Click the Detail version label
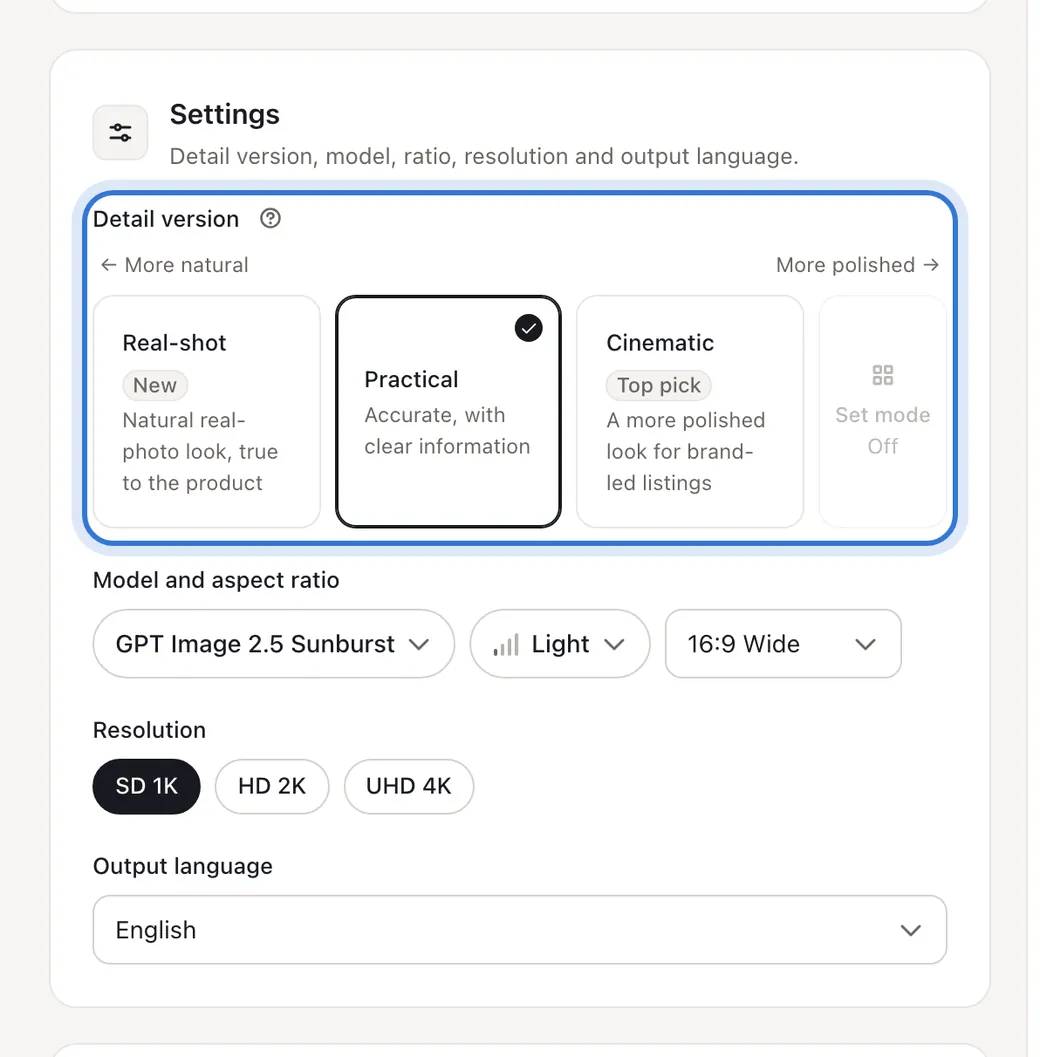1040x1057 pixels. pos(166,219)
